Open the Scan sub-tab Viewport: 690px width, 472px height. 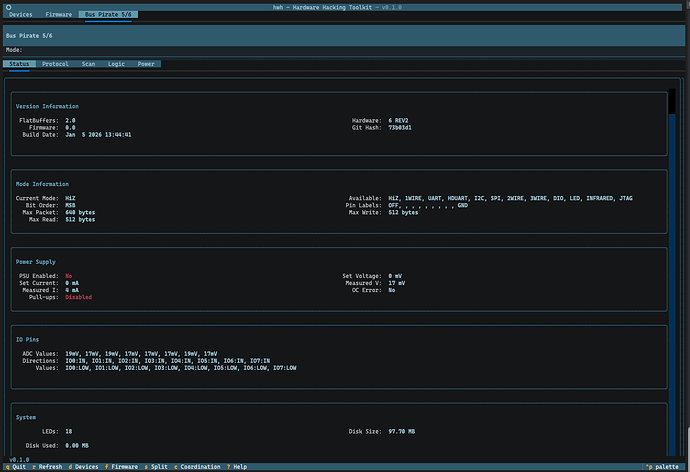[x=89, y=64]
